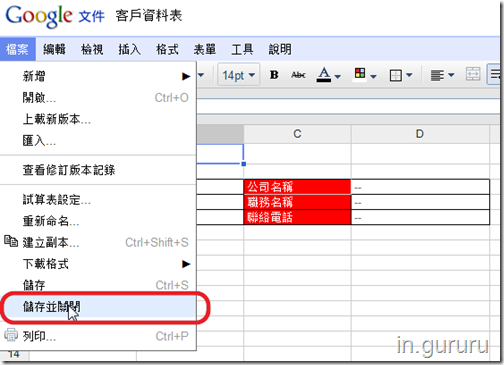
Task: Expand the 新增 submenu arrow
Action: point(186,76)
